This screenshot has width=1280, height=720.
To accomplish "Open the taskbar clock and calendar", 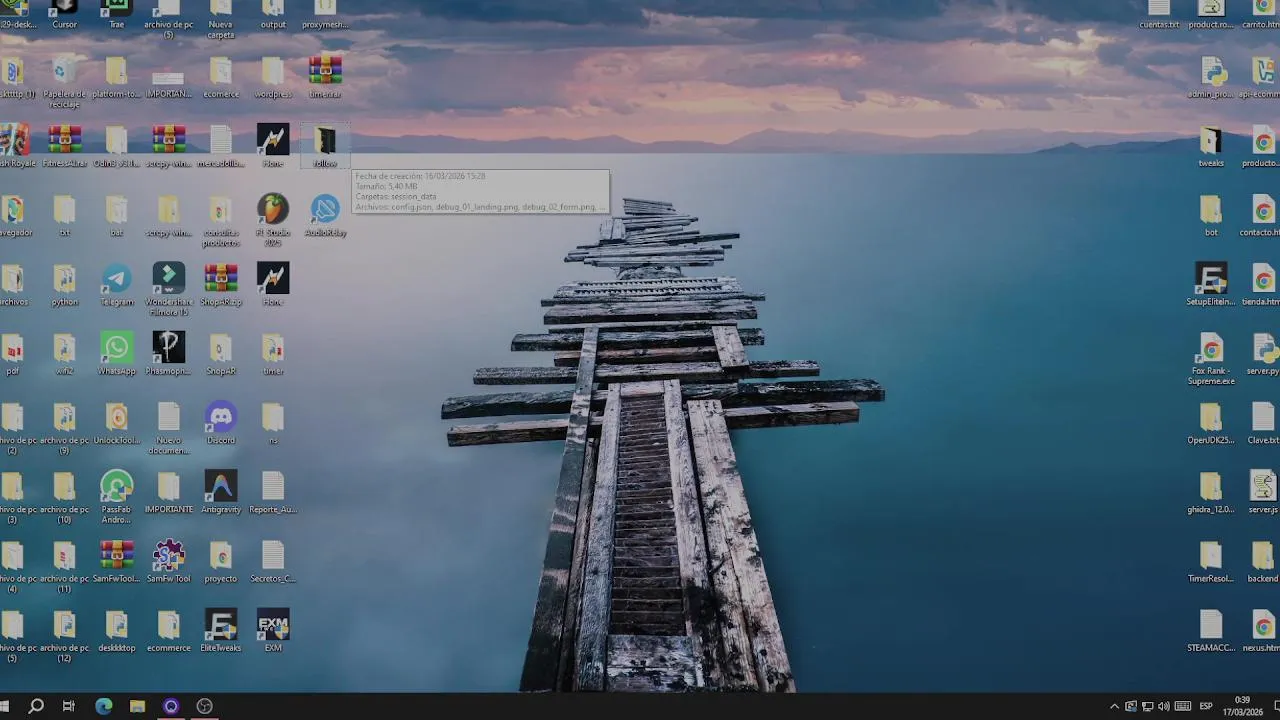I will click(1242, 706).
